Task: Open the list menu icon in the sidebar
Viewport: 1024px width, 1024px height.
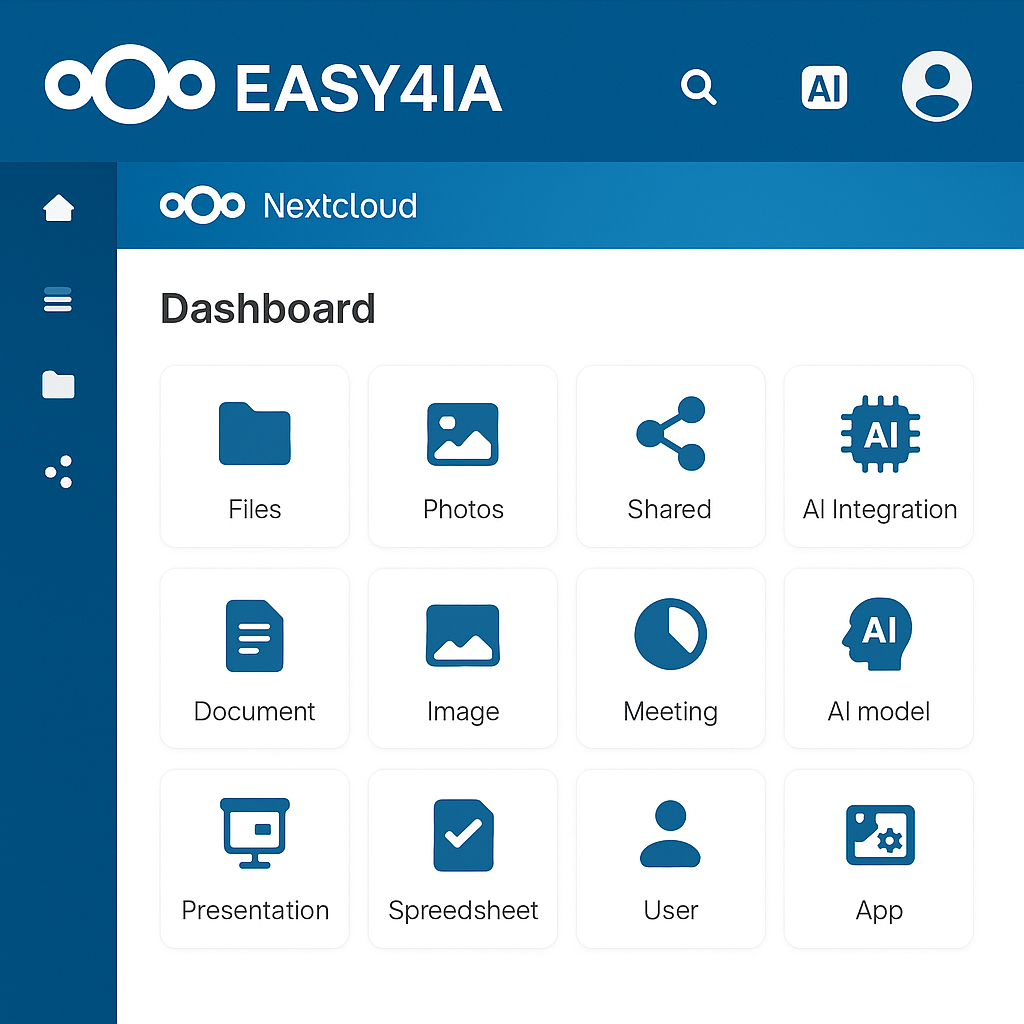Action: [x=58, y=299]
